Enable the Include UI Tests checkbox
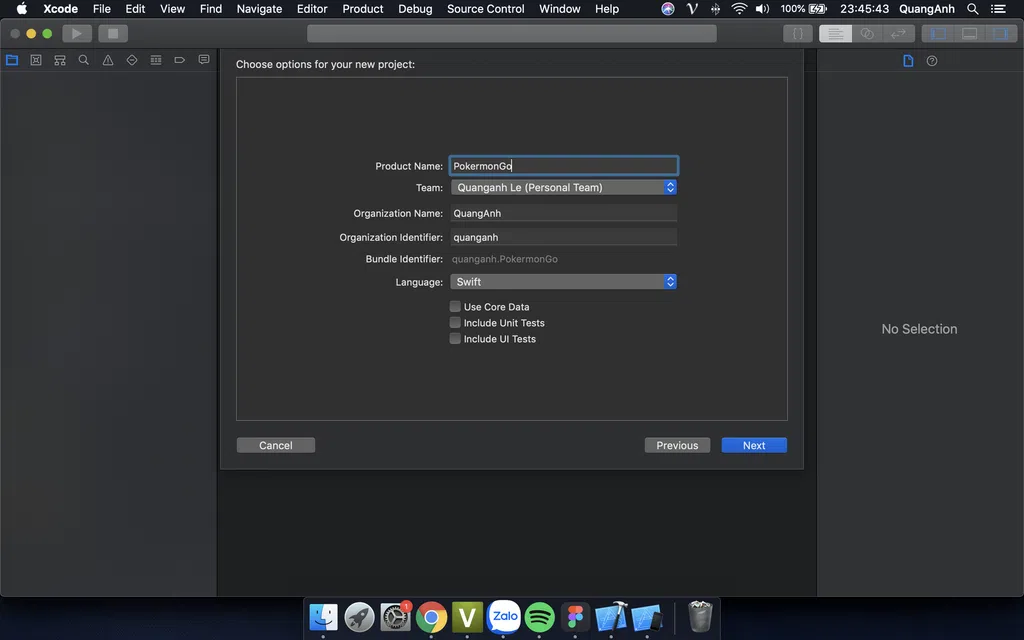The width and height of the screenshot is (1024, 640). (x=455, y=338)
